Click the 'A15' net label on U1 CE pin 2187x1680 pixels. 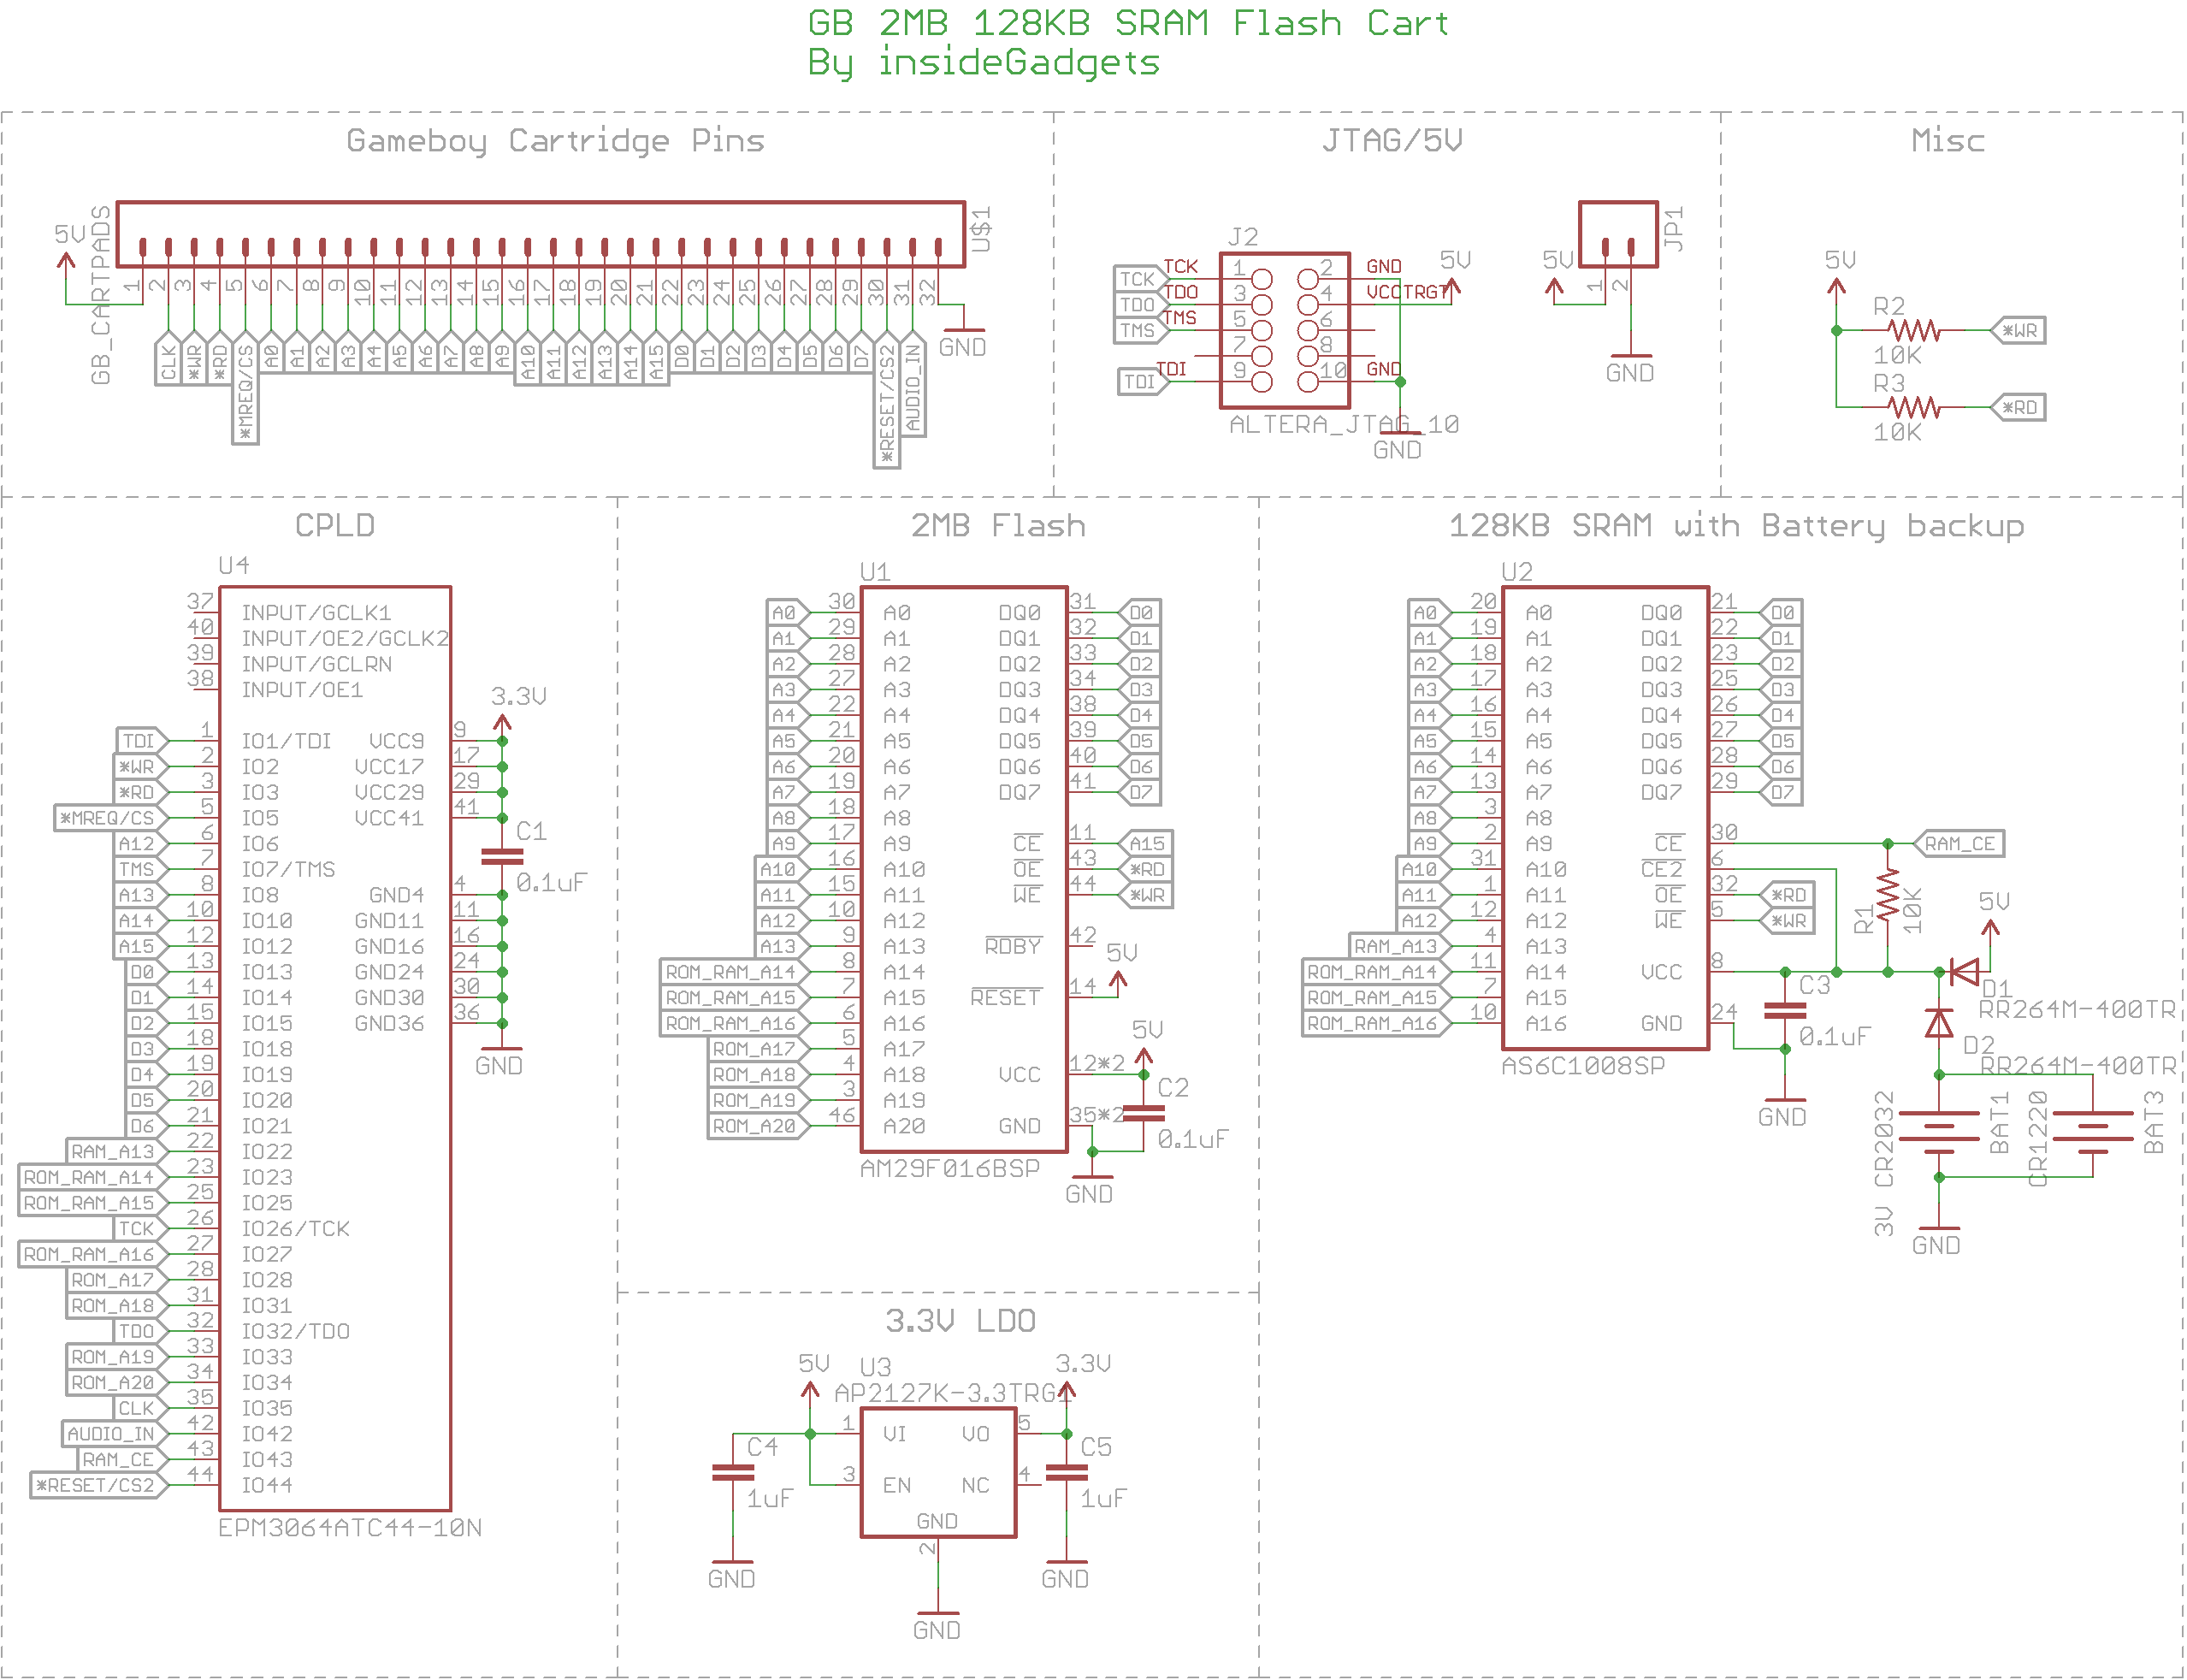click(1146, 843)
